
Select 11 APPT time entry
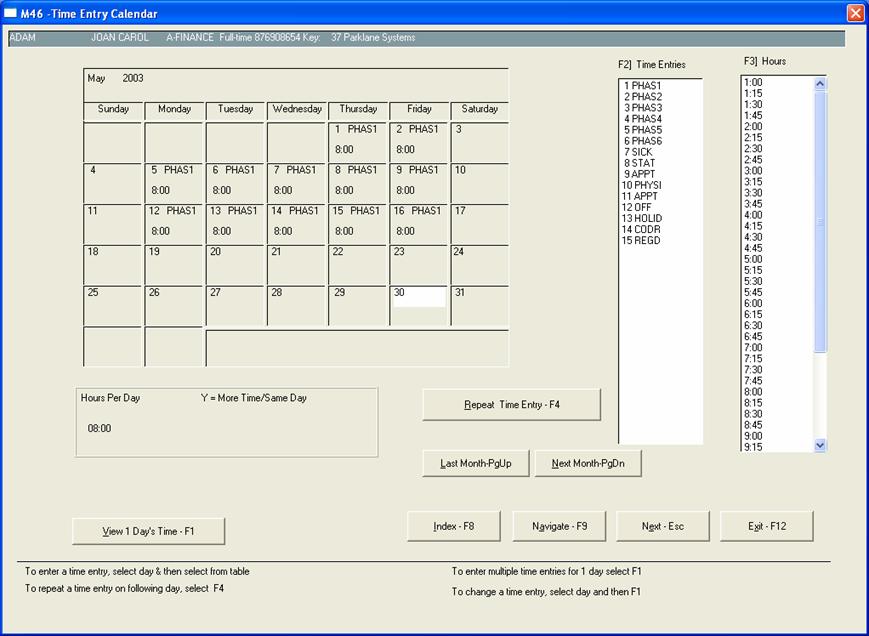[640, 196]
